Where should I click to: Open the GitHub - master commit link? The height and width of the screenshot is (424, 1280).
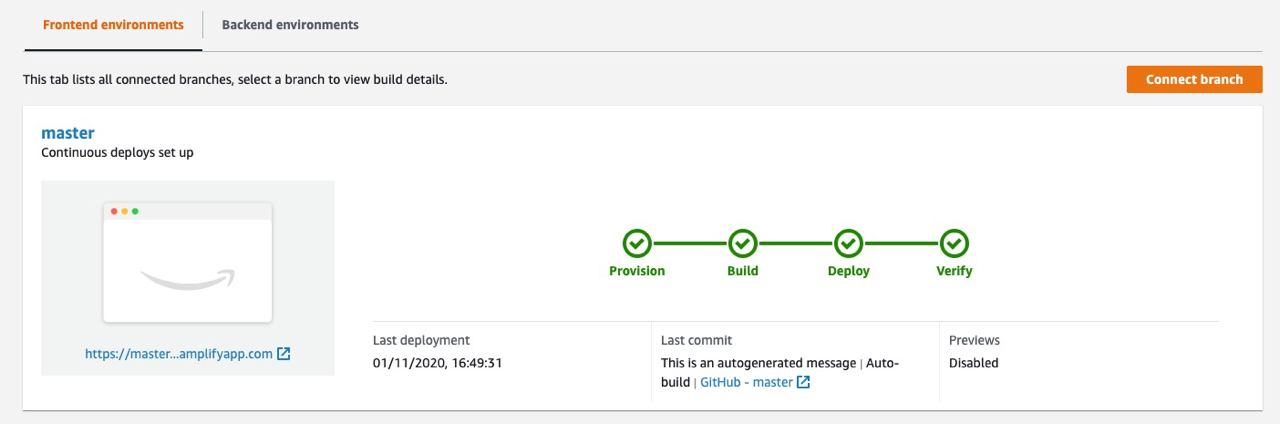pyautogui.click(x=746, y=382)
